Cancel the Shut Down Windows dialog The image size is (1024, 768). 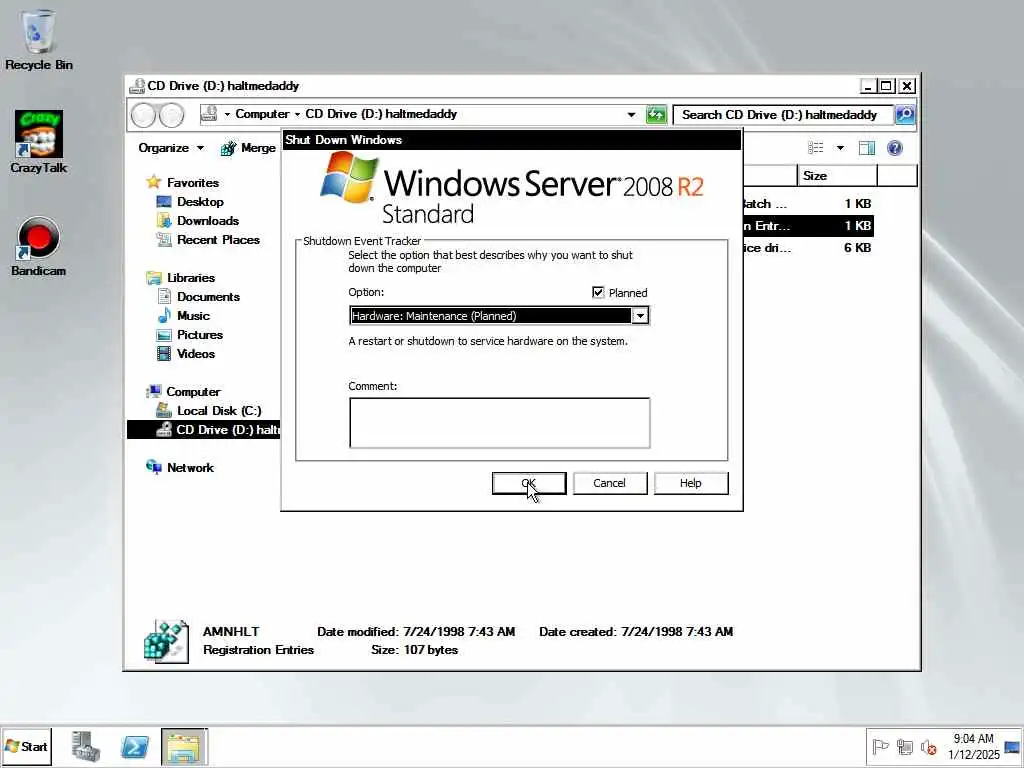point(609,483)
